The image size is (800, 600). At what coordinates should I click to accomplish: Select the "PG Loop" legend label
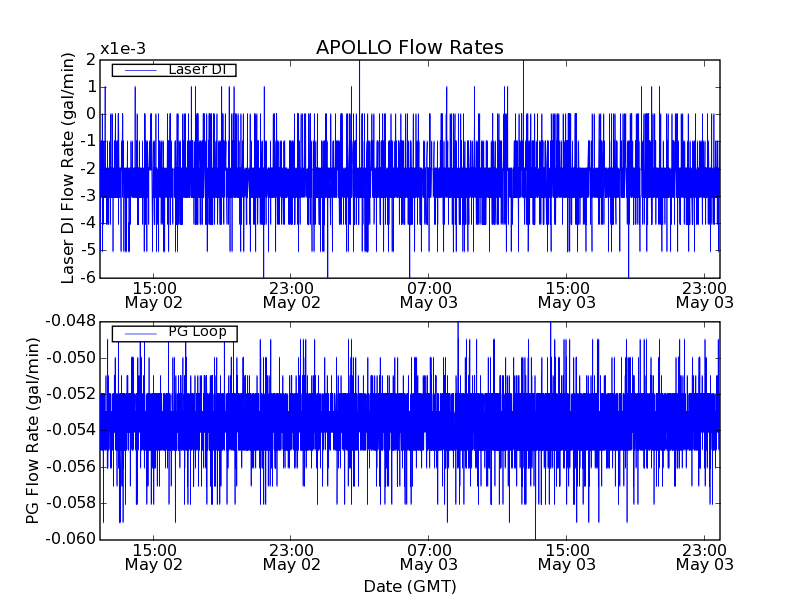point(197,332)
